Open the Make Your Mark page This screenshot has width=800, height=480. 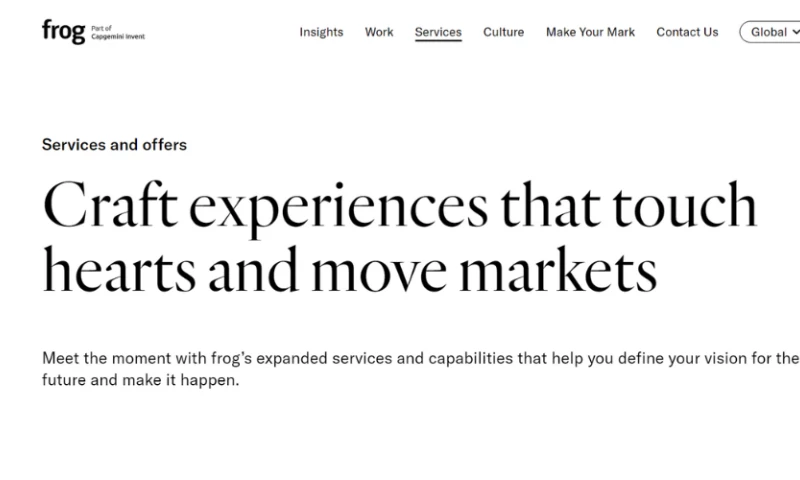pyautogui.click(x=590, y=32)
